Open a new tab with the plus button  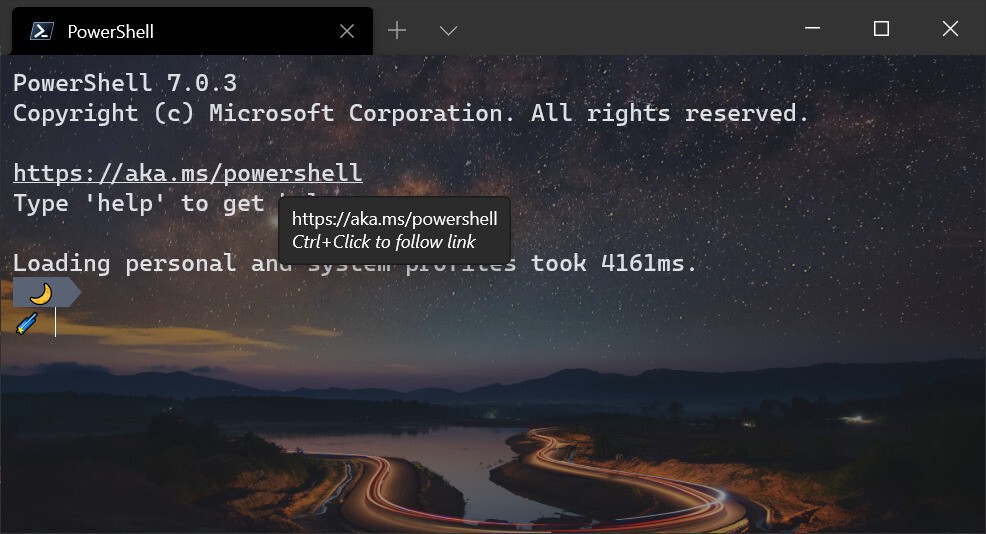[397, 30]
